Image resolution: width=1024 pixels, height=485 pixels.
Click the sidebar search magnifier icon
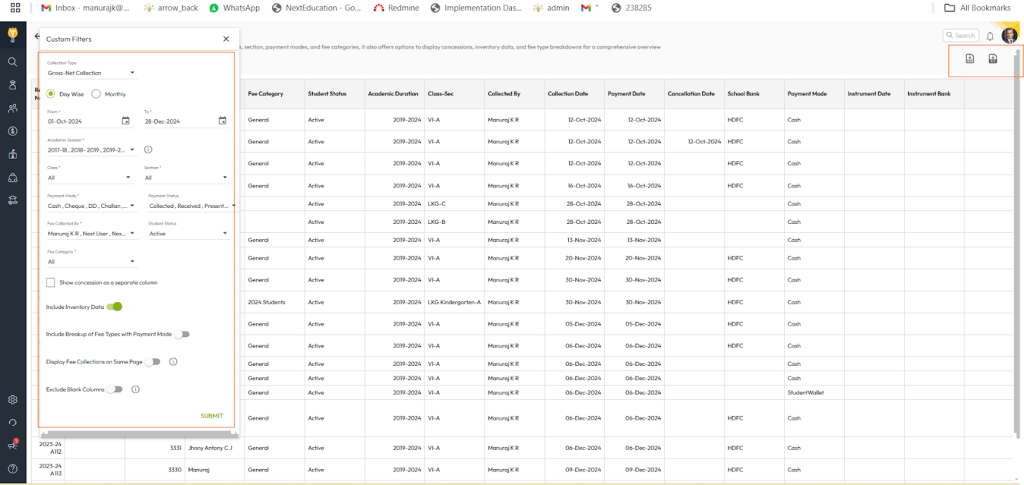click(x=12, y=62)
